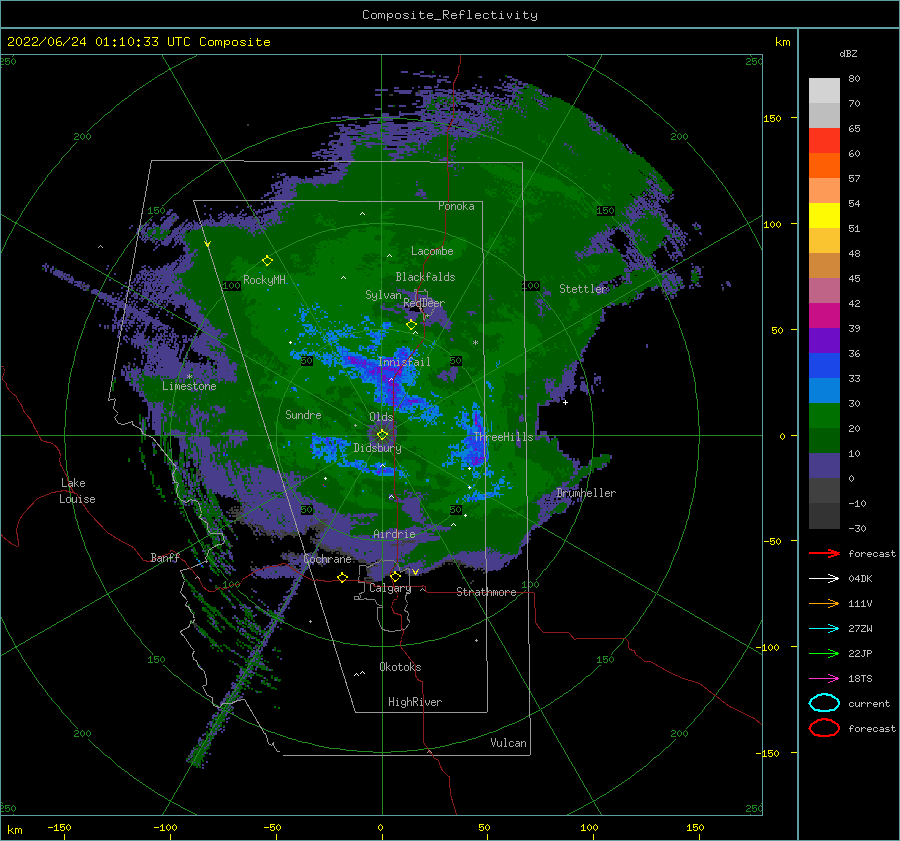
Task: Pick the yellow 54-51 dBZ swatch
Action: pyautogui.click(x=824, y=215)
